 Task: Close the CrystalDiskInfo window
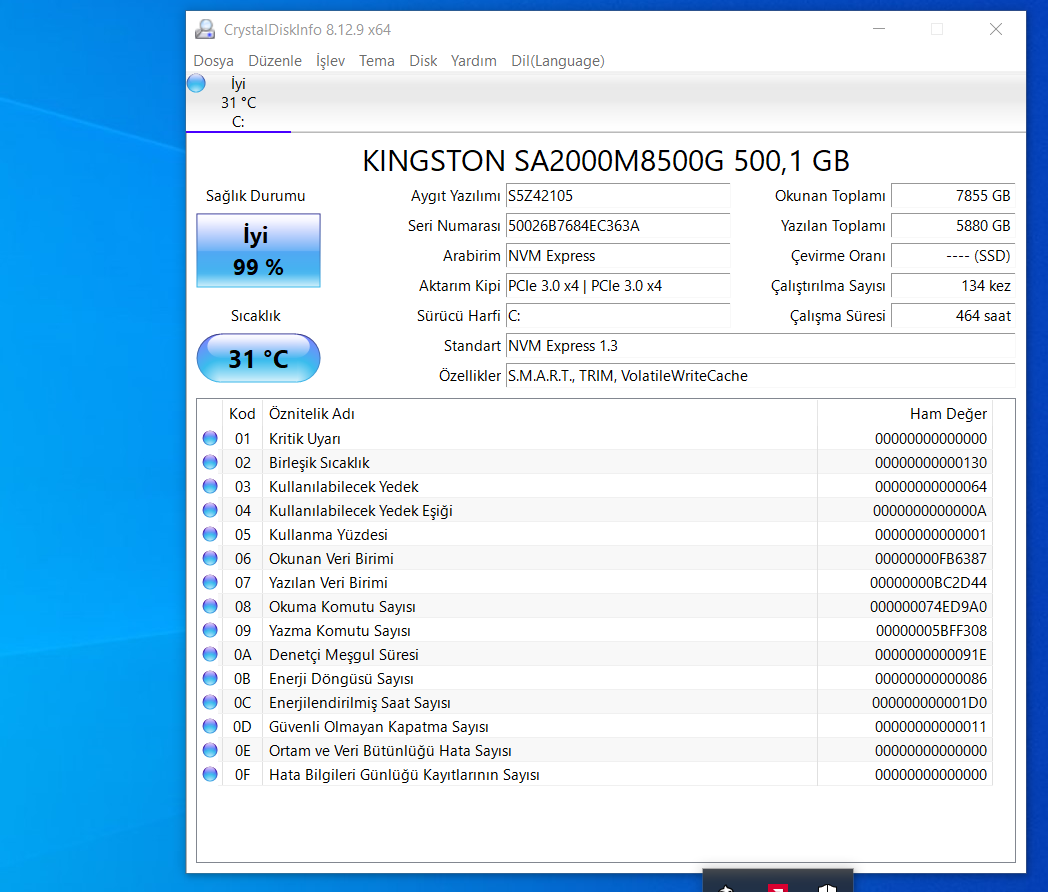[x=996, y=29]
